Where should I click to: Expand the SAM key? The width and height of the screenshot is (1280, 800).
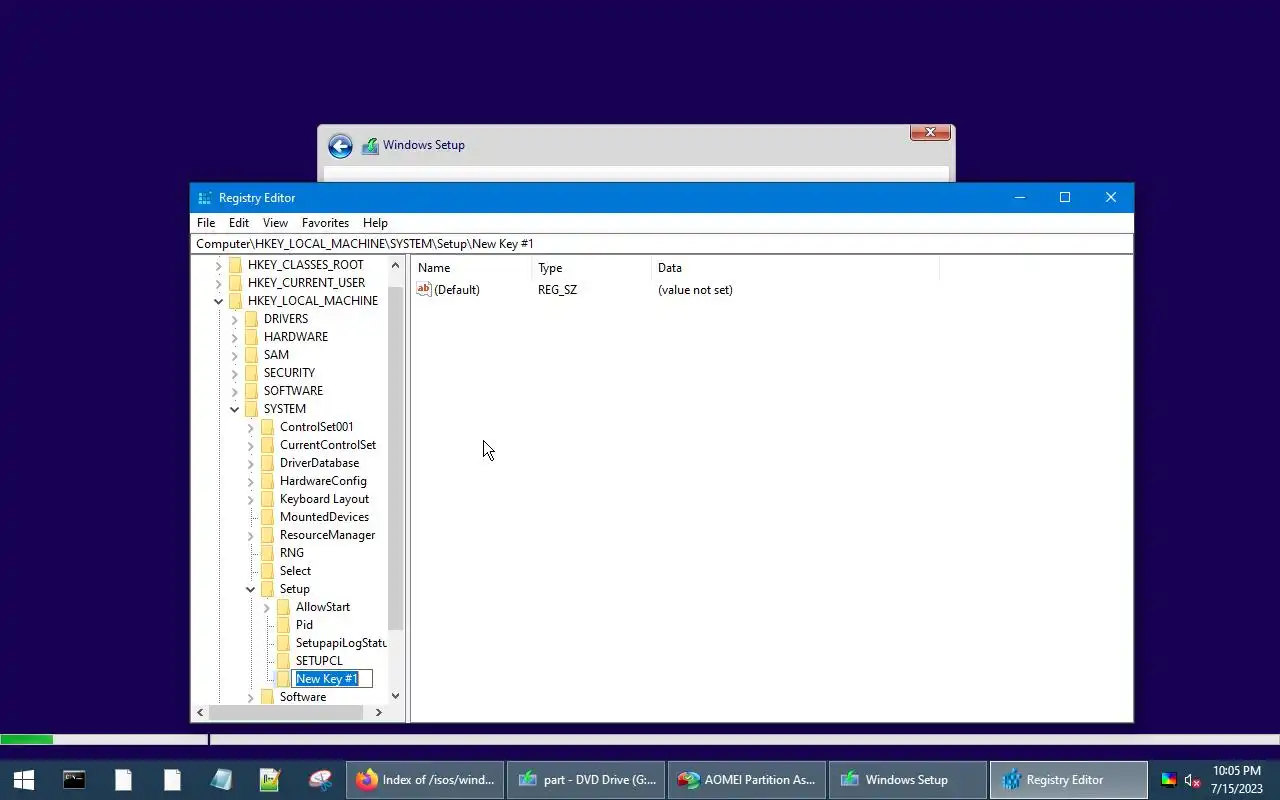235,355
